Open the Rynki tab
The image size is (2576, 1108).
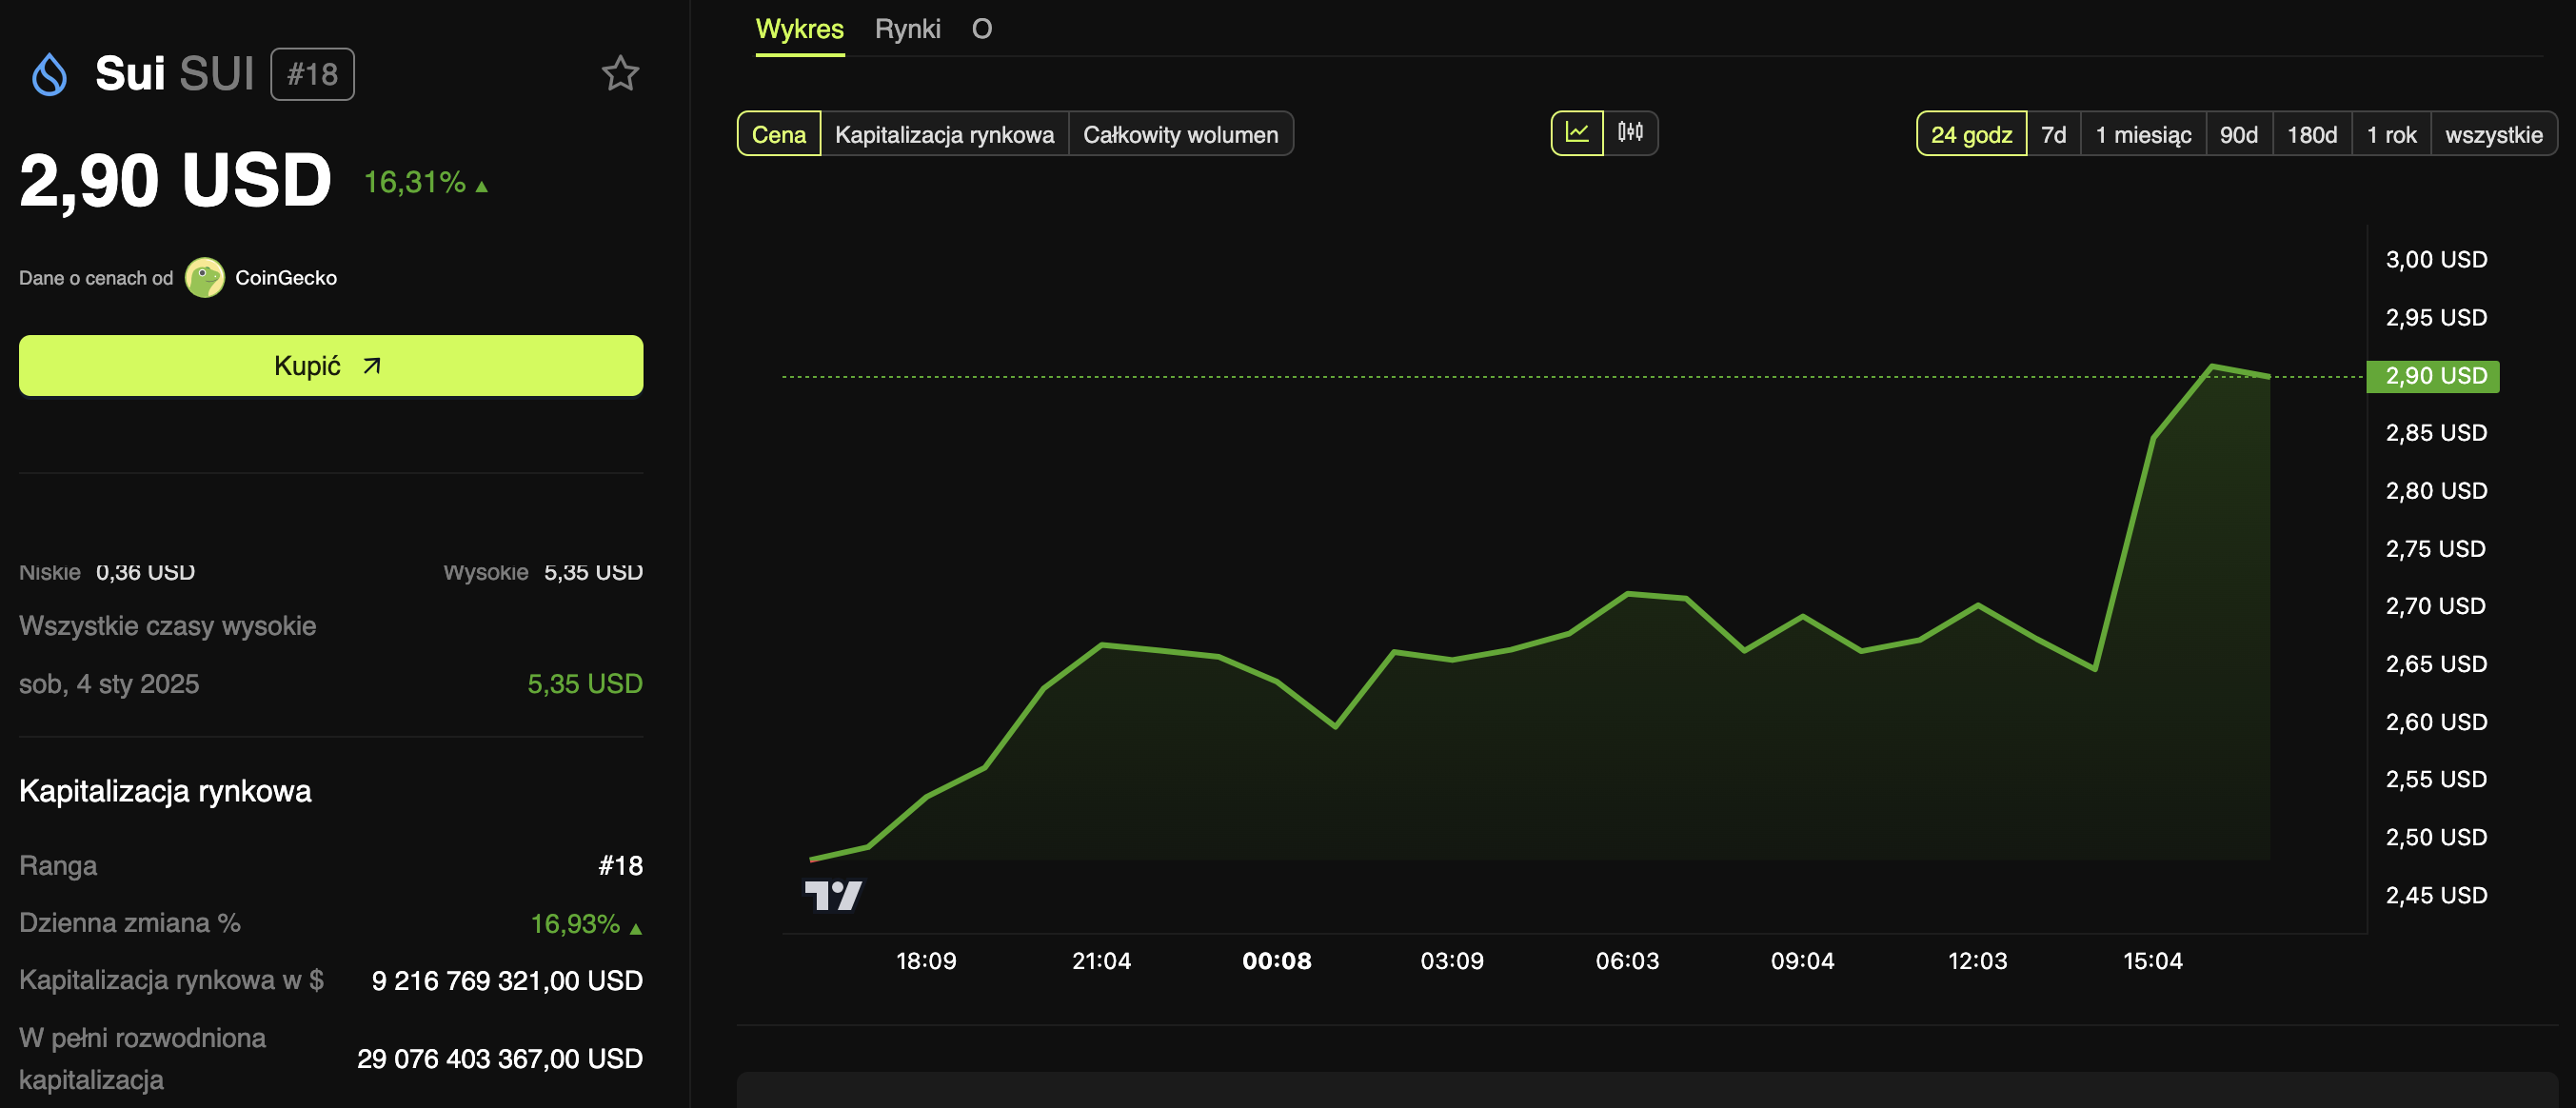(907, 29)
